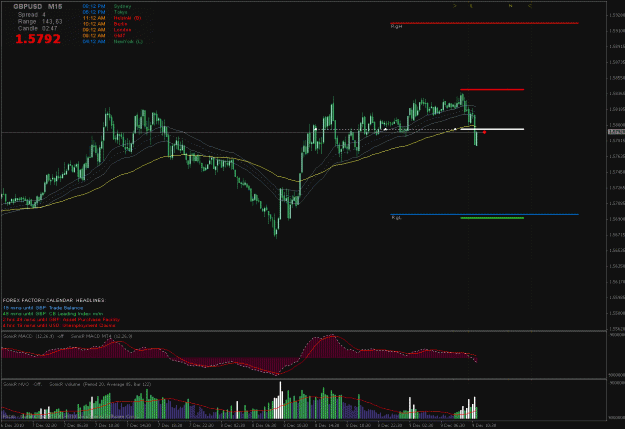The image size is (625, 429).
Task: Click the current price tag on price axis
Action: coord(616,132)
